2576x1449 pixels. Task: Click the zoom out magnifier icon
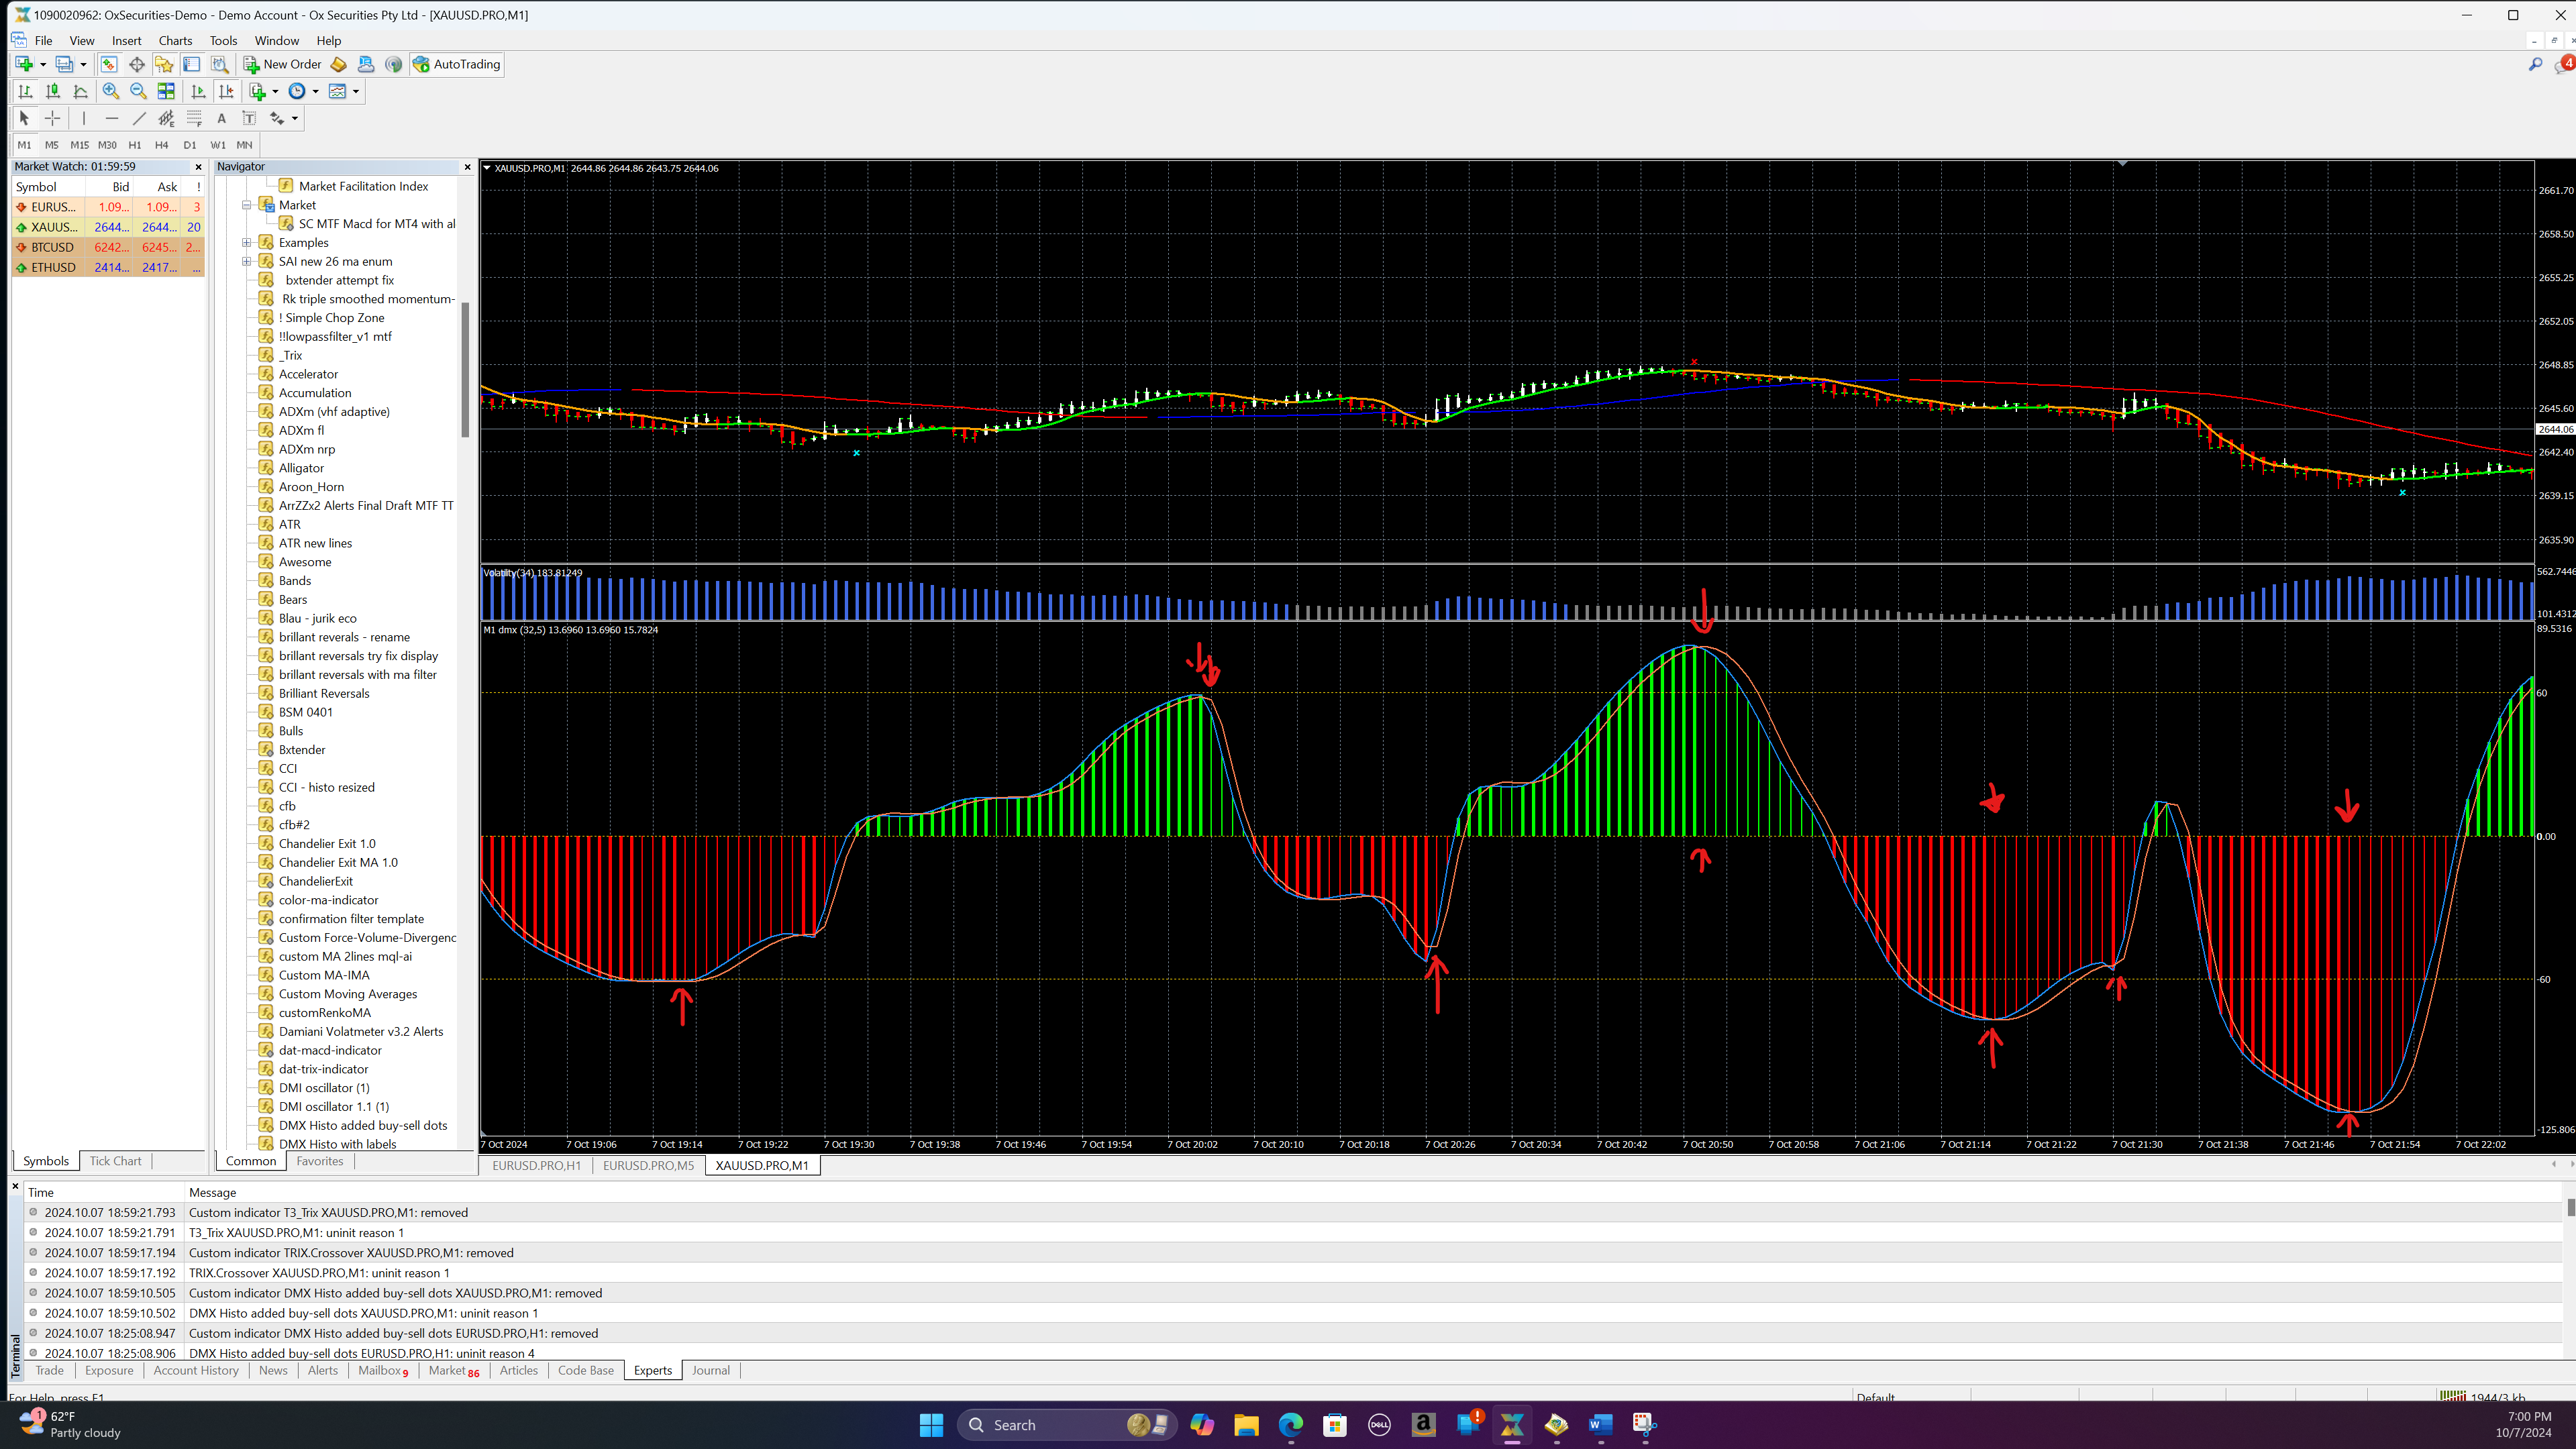pyautogui.click(x=138, y=91)
